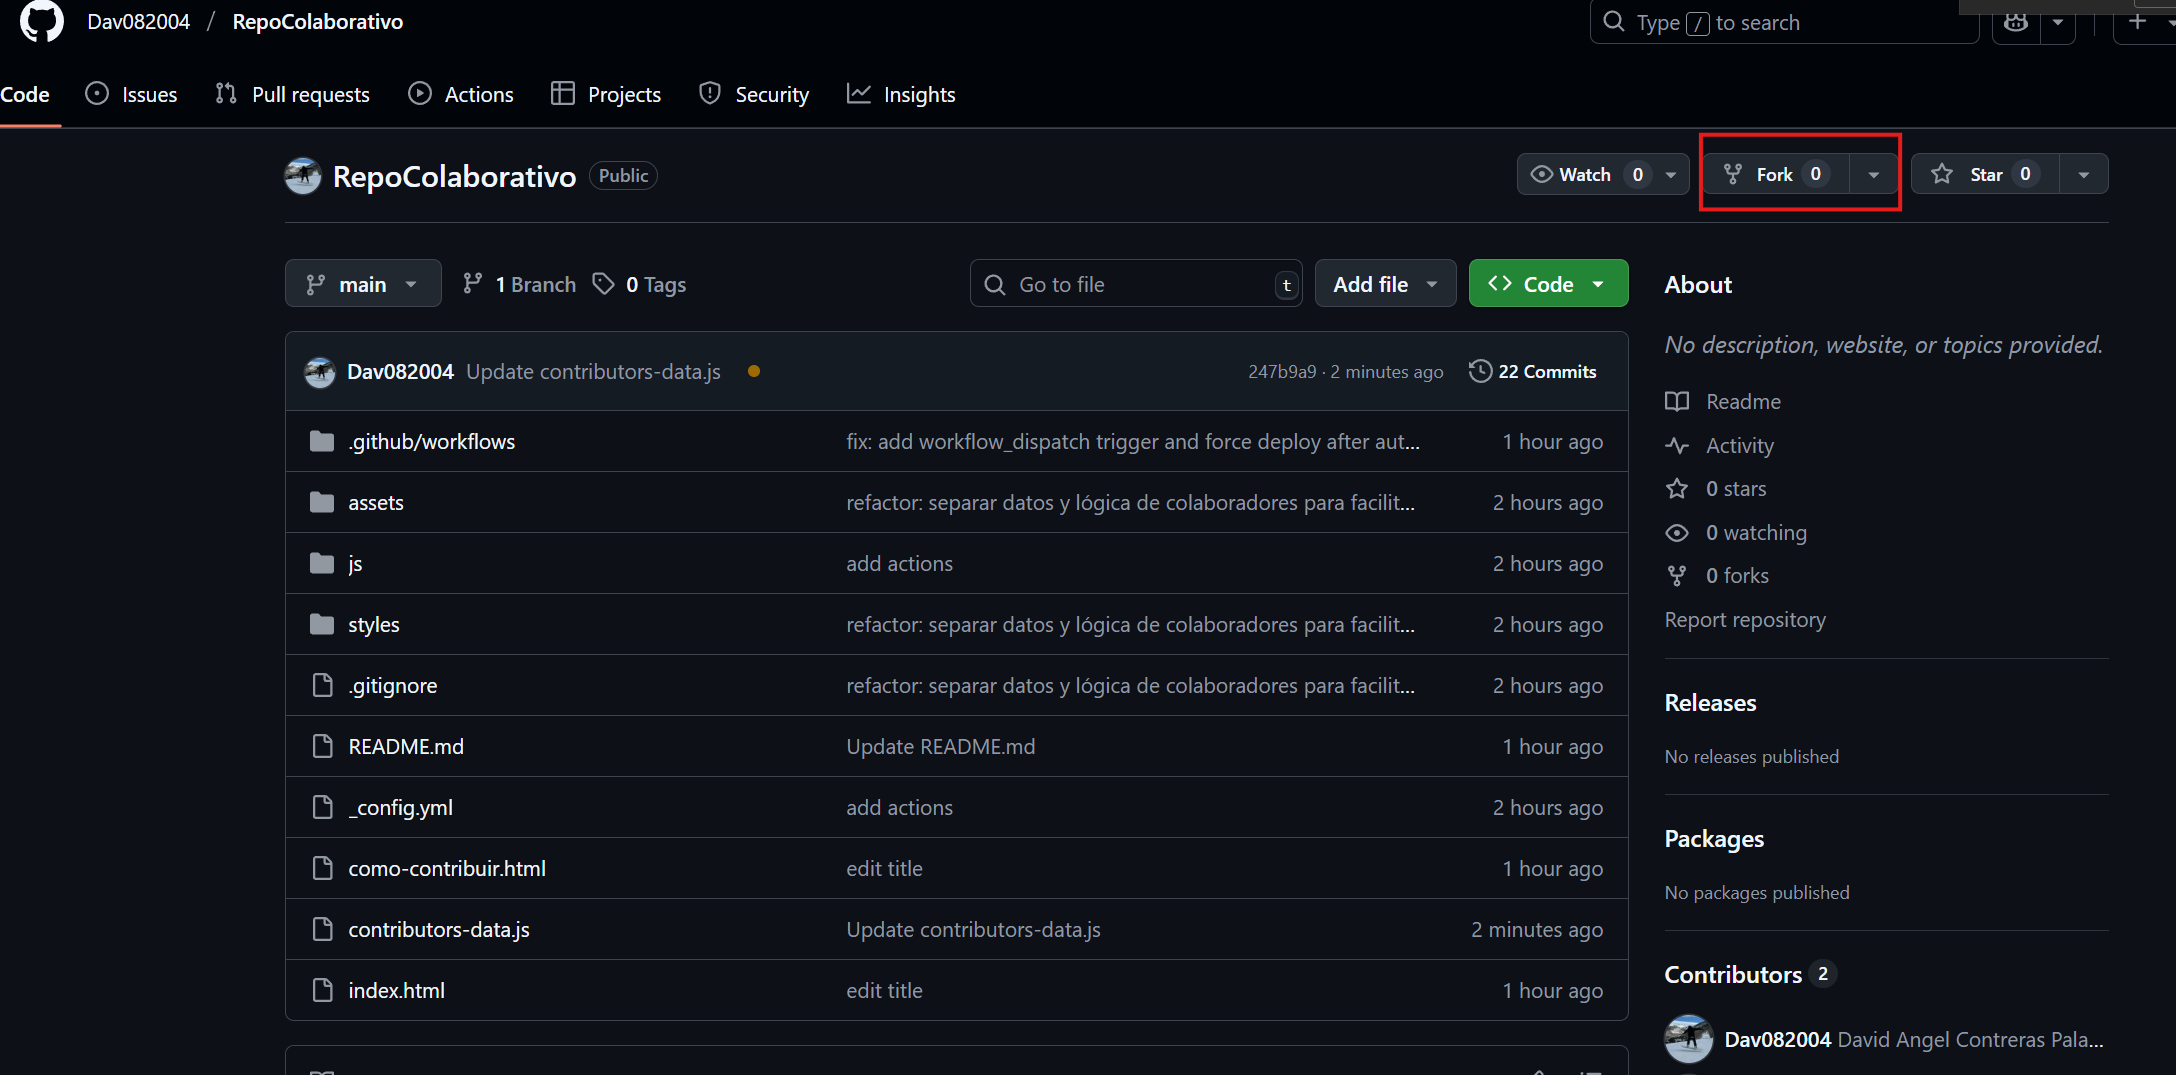The width and height of the screenshot is (2176, 1075).
Task: Click the .gitignore file icon
Action: coord(322,685)
